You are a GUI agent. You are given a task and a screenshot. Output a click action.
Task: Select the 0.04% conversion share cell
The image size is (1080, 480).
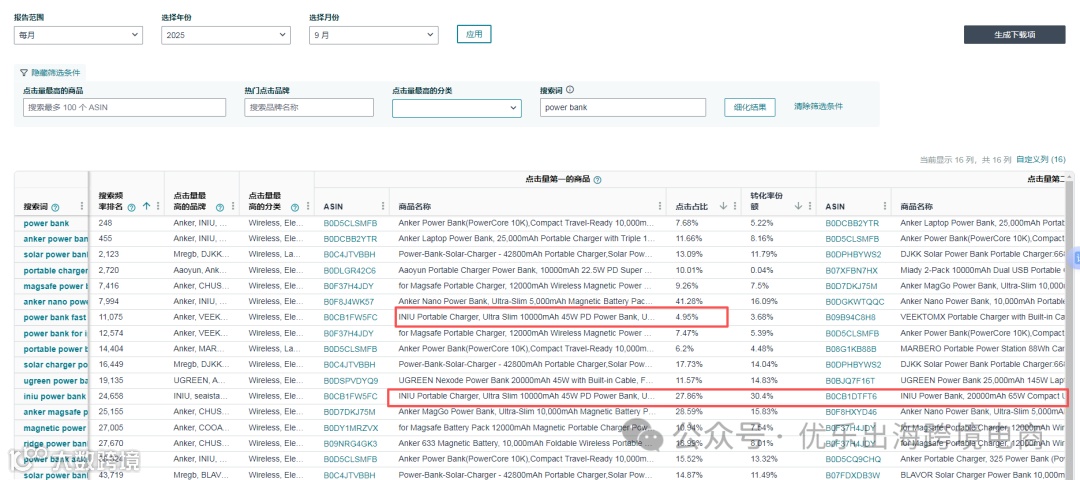point(762,271)
